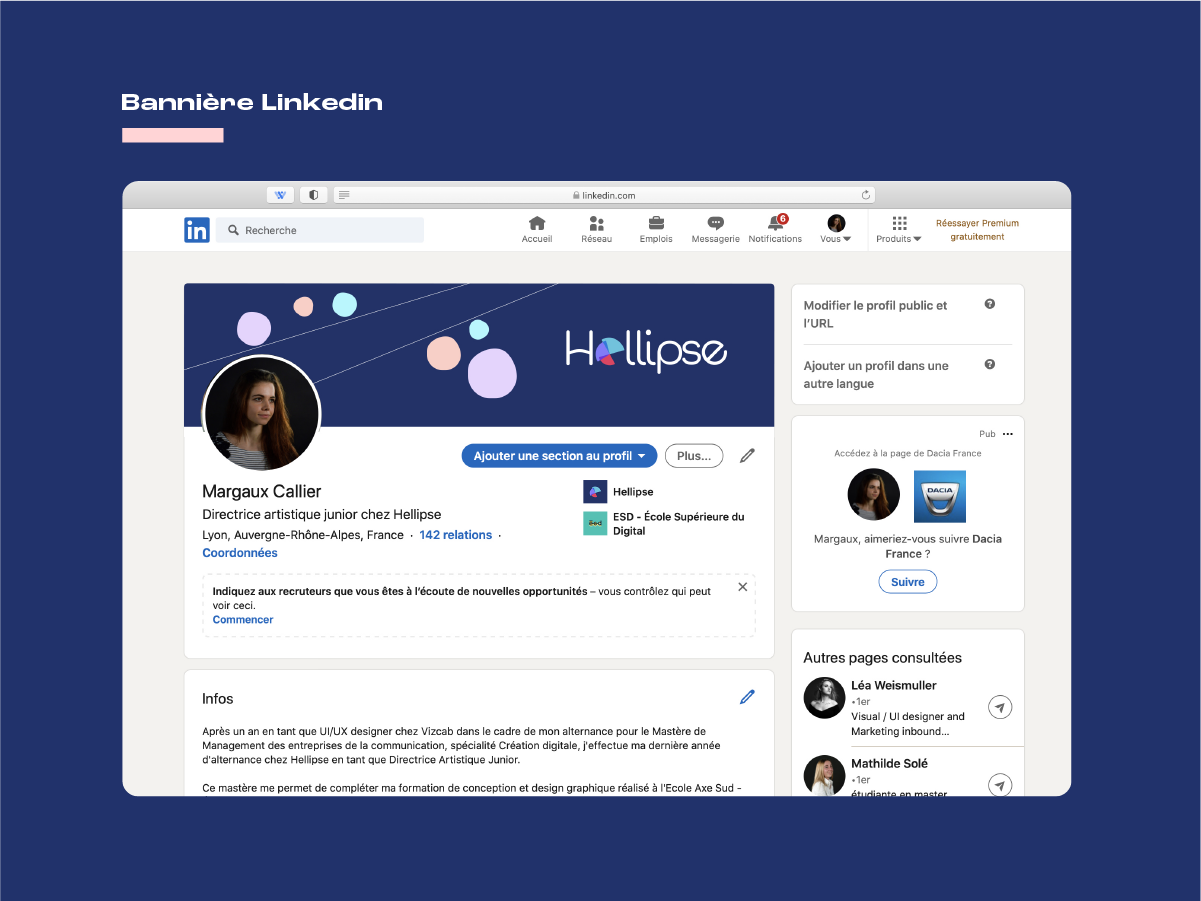The height and width of the screenshot is (901, 1201).
Task: Open the Plus... options button
Action: click(693, 456)
